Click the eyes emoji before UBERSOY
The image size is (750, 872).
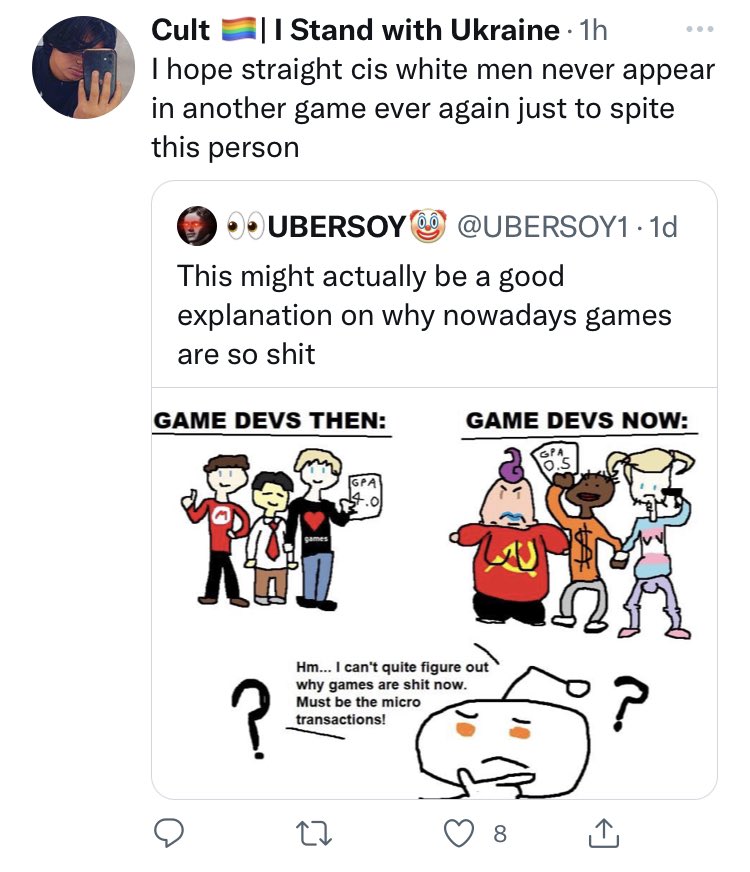(x=246, y=226)
